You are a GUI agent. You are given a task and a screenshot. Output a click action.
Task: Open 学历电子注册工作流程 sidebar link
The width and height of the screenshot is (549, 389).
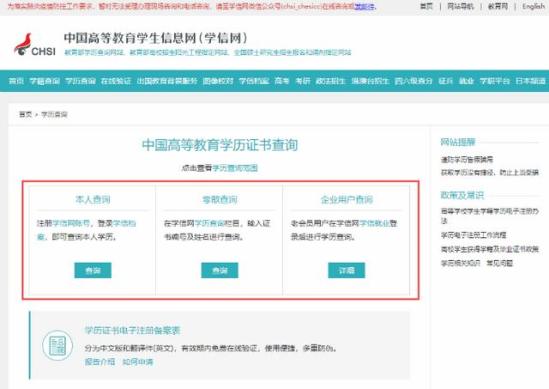click(473, 235)
